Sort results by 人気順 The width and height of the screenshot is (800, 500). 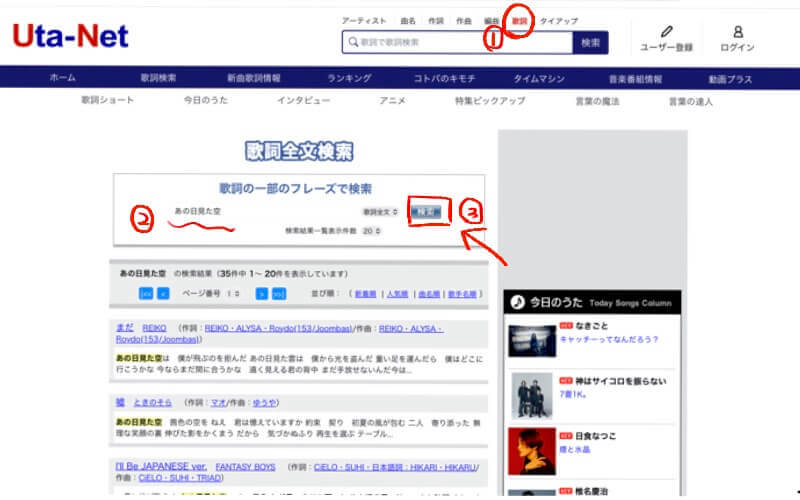tap(397, 294)
